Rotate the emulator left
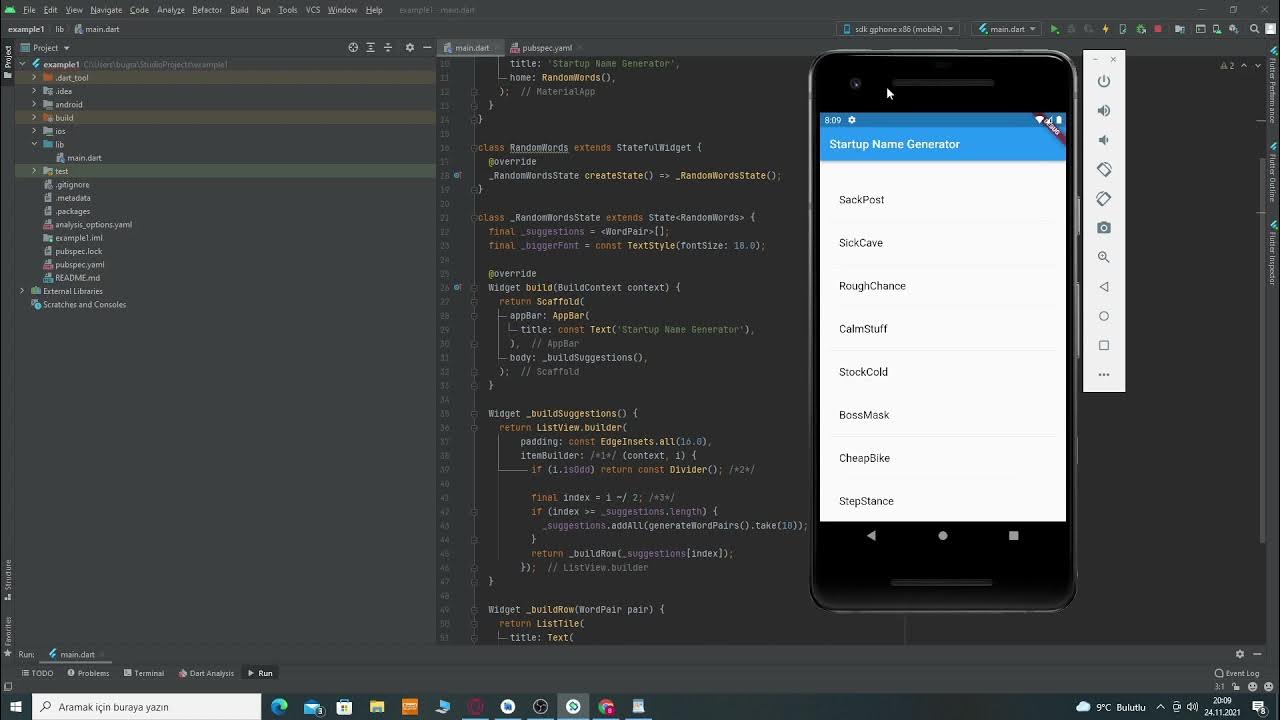The image size is (1280, 720). 1104,170
